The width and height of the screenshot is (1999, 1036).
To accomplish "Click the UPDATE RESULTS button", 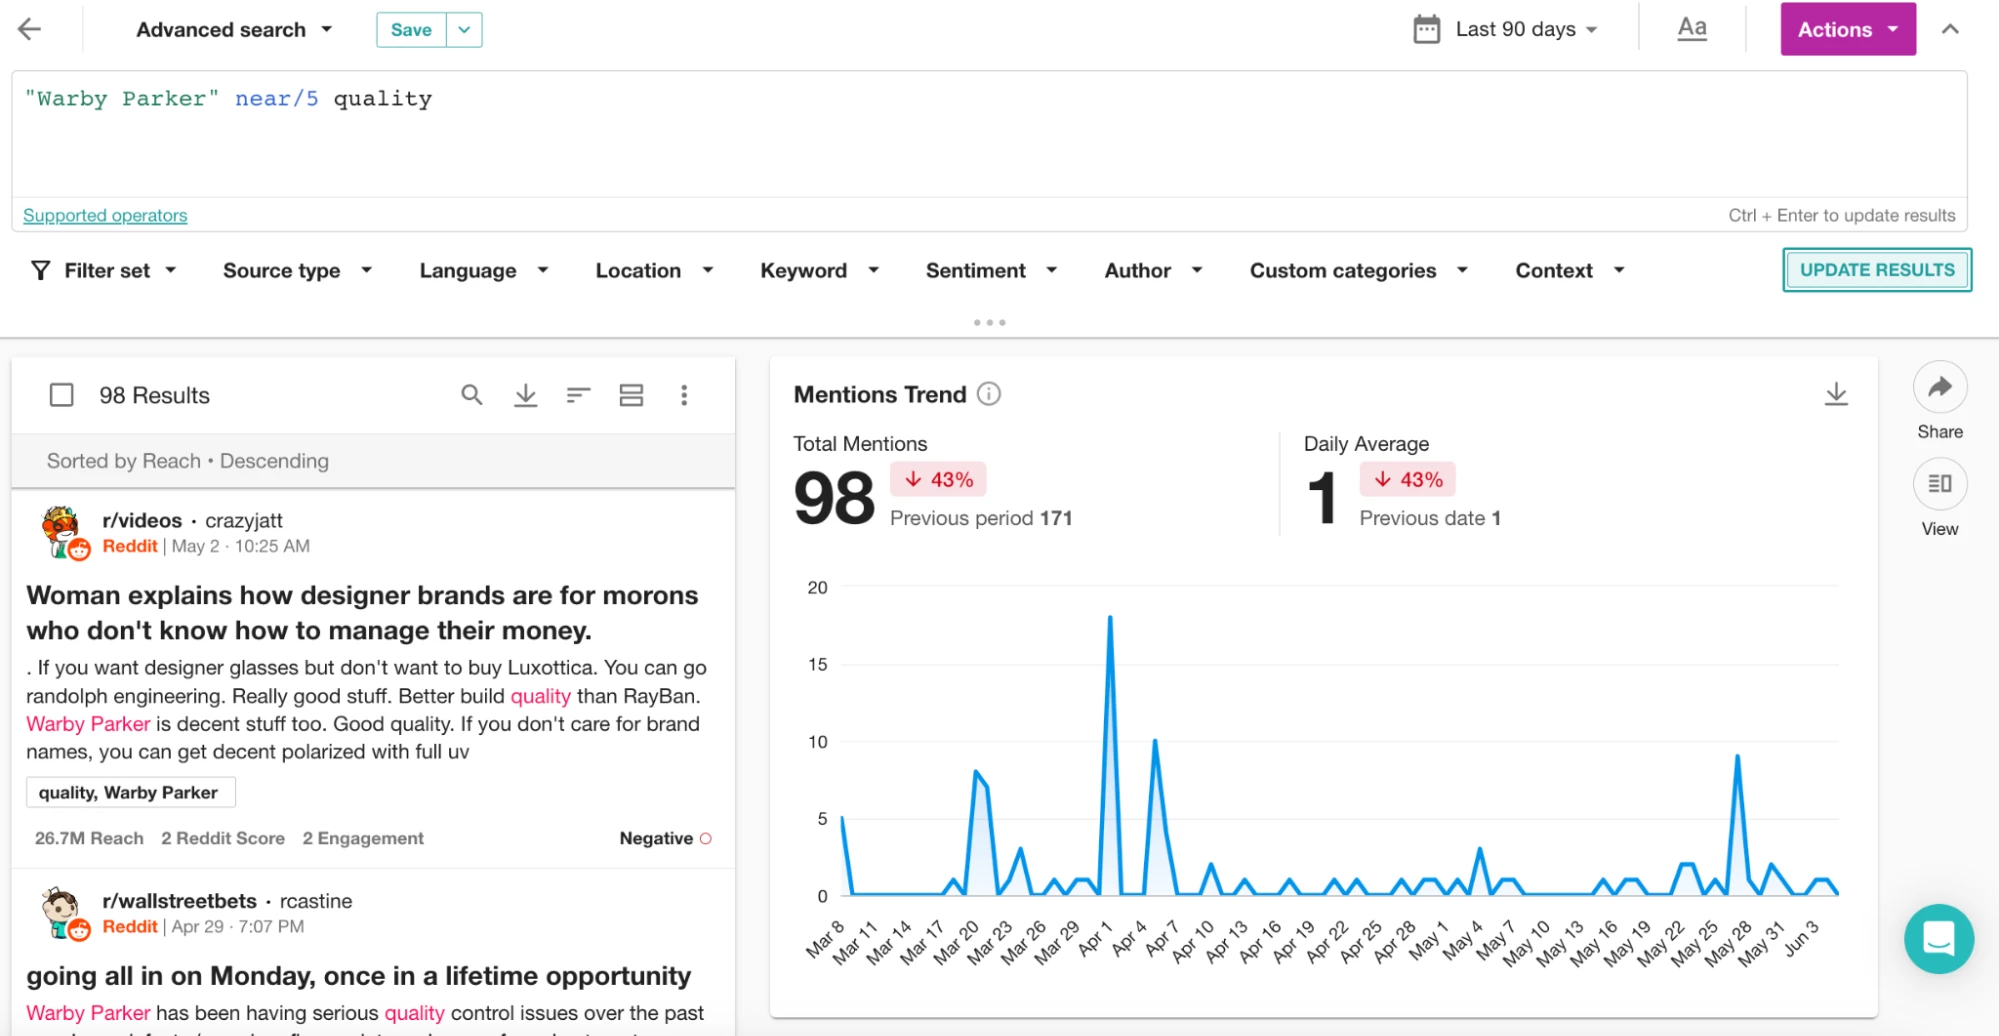I will coord(1877,270).
